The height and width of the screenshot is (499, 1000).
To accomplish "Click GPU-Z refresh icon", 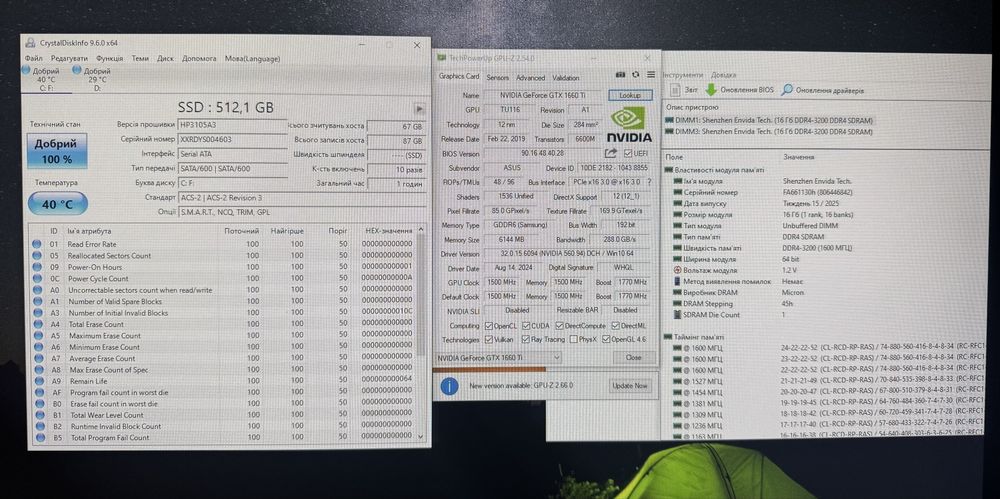I will (635, 75).
